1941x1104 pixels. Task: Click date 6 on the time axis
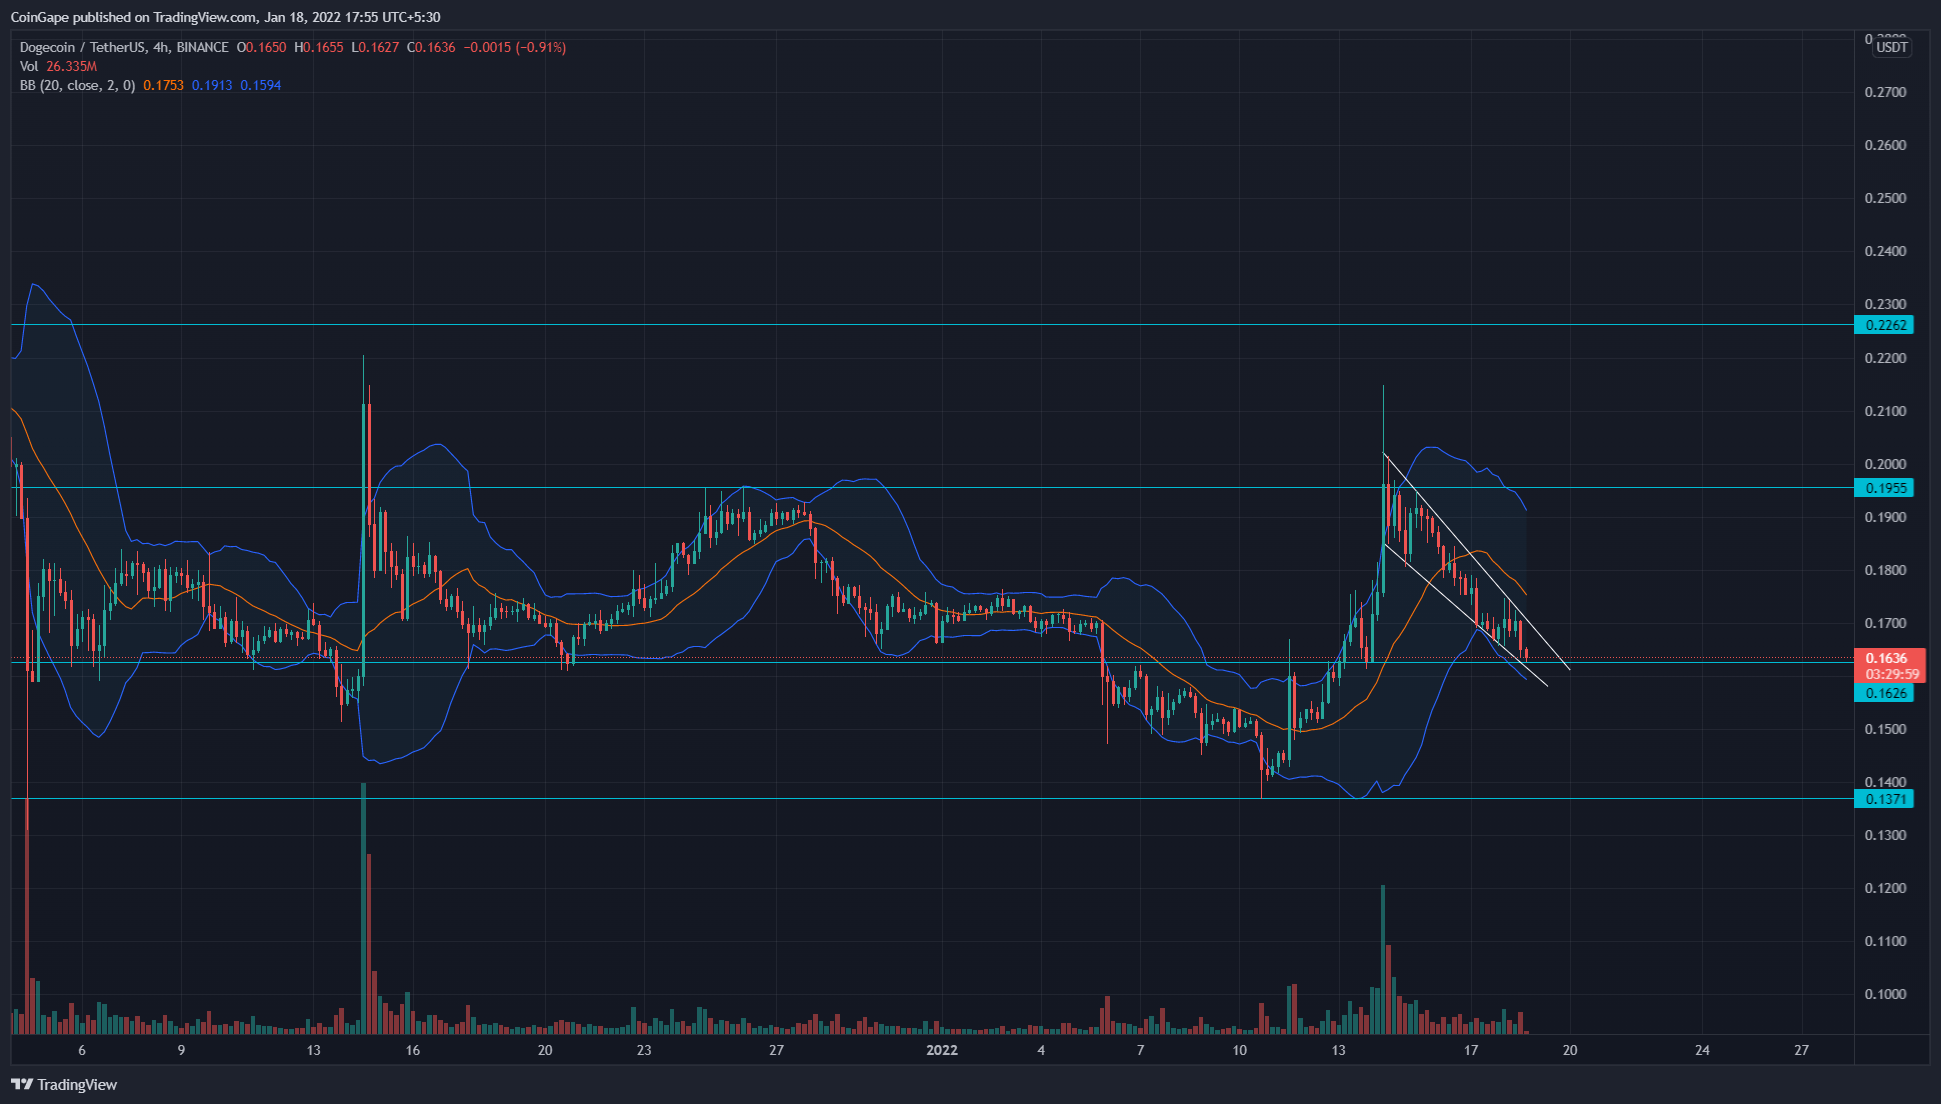coord(82,1050)
